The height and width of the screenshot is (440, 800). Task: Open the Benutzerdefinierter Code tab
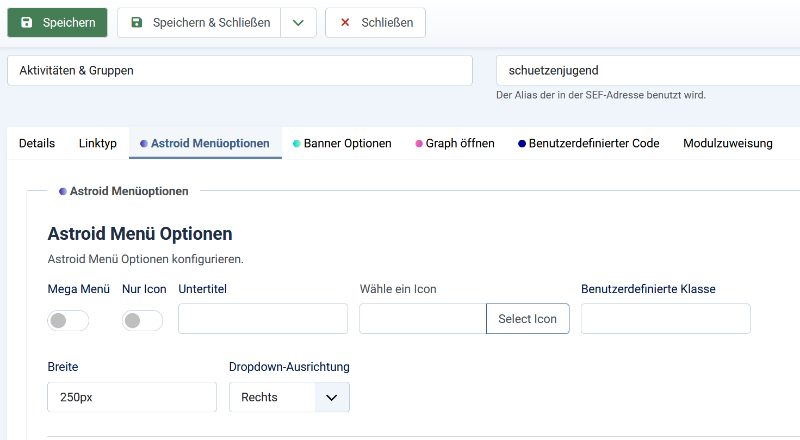[x=589, y=143]
